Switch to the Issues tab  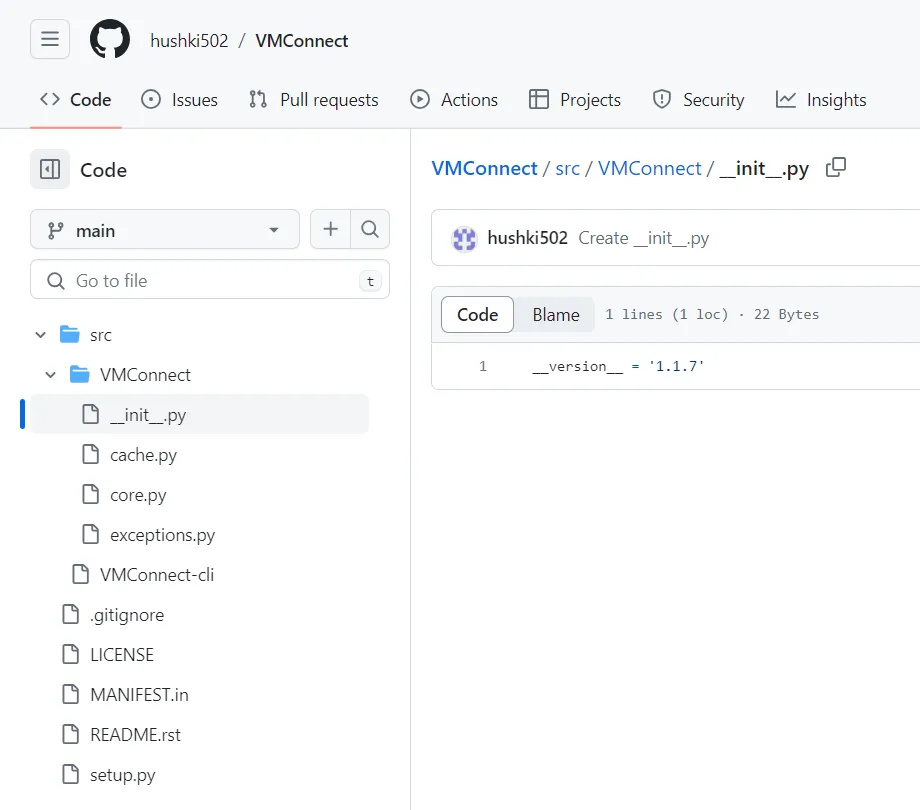[180, 99]
